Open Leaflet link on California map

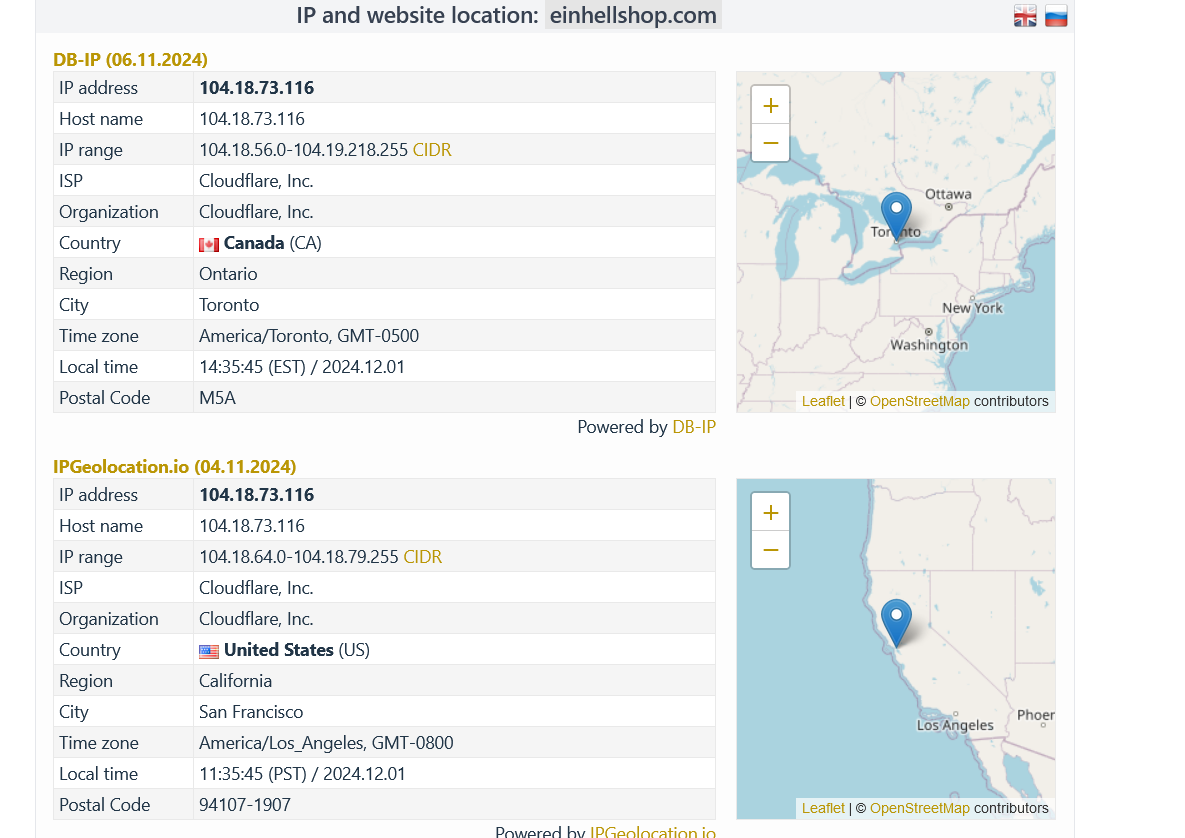tap(823, 808)
